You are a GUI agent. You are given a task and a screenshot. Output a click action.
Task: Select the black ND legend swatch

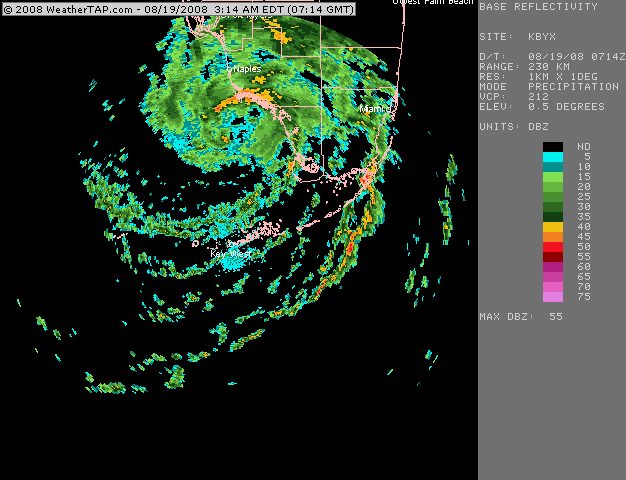[553, 147]
